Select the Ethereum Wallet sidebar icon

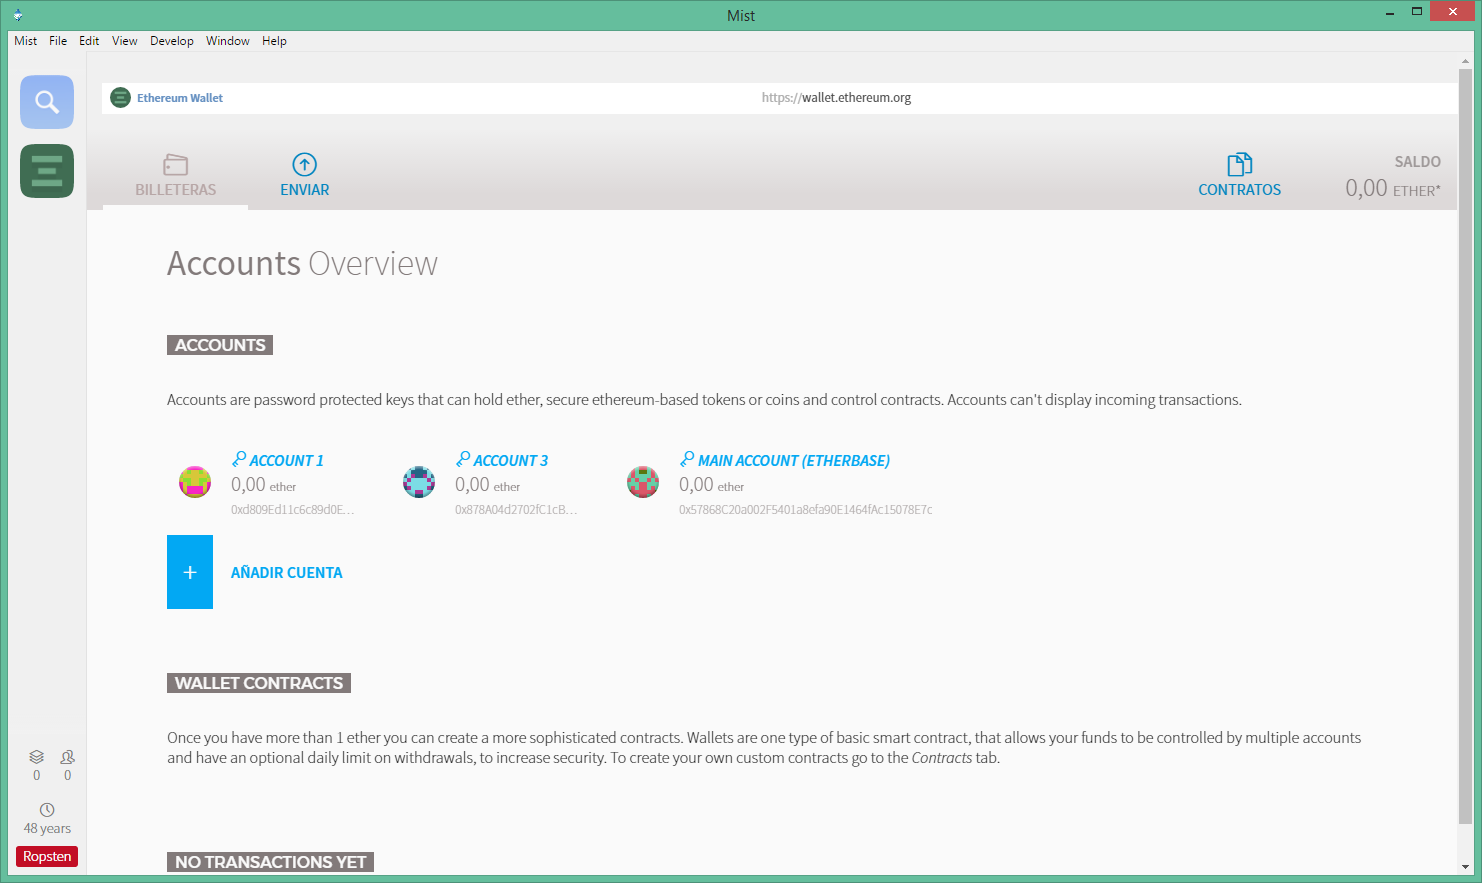click(x=47, y=171)
